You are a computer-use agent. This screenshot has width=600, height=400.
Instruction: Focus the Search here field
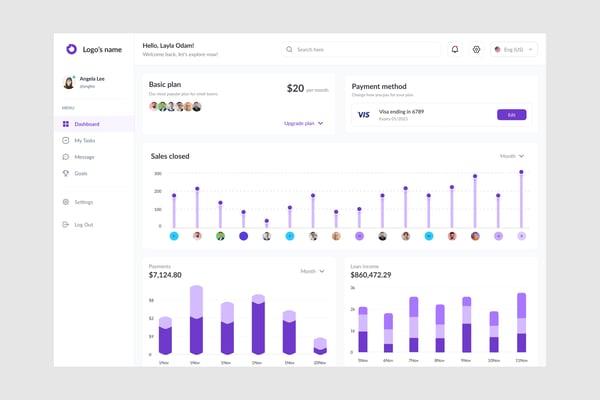[x=361, y=49]
